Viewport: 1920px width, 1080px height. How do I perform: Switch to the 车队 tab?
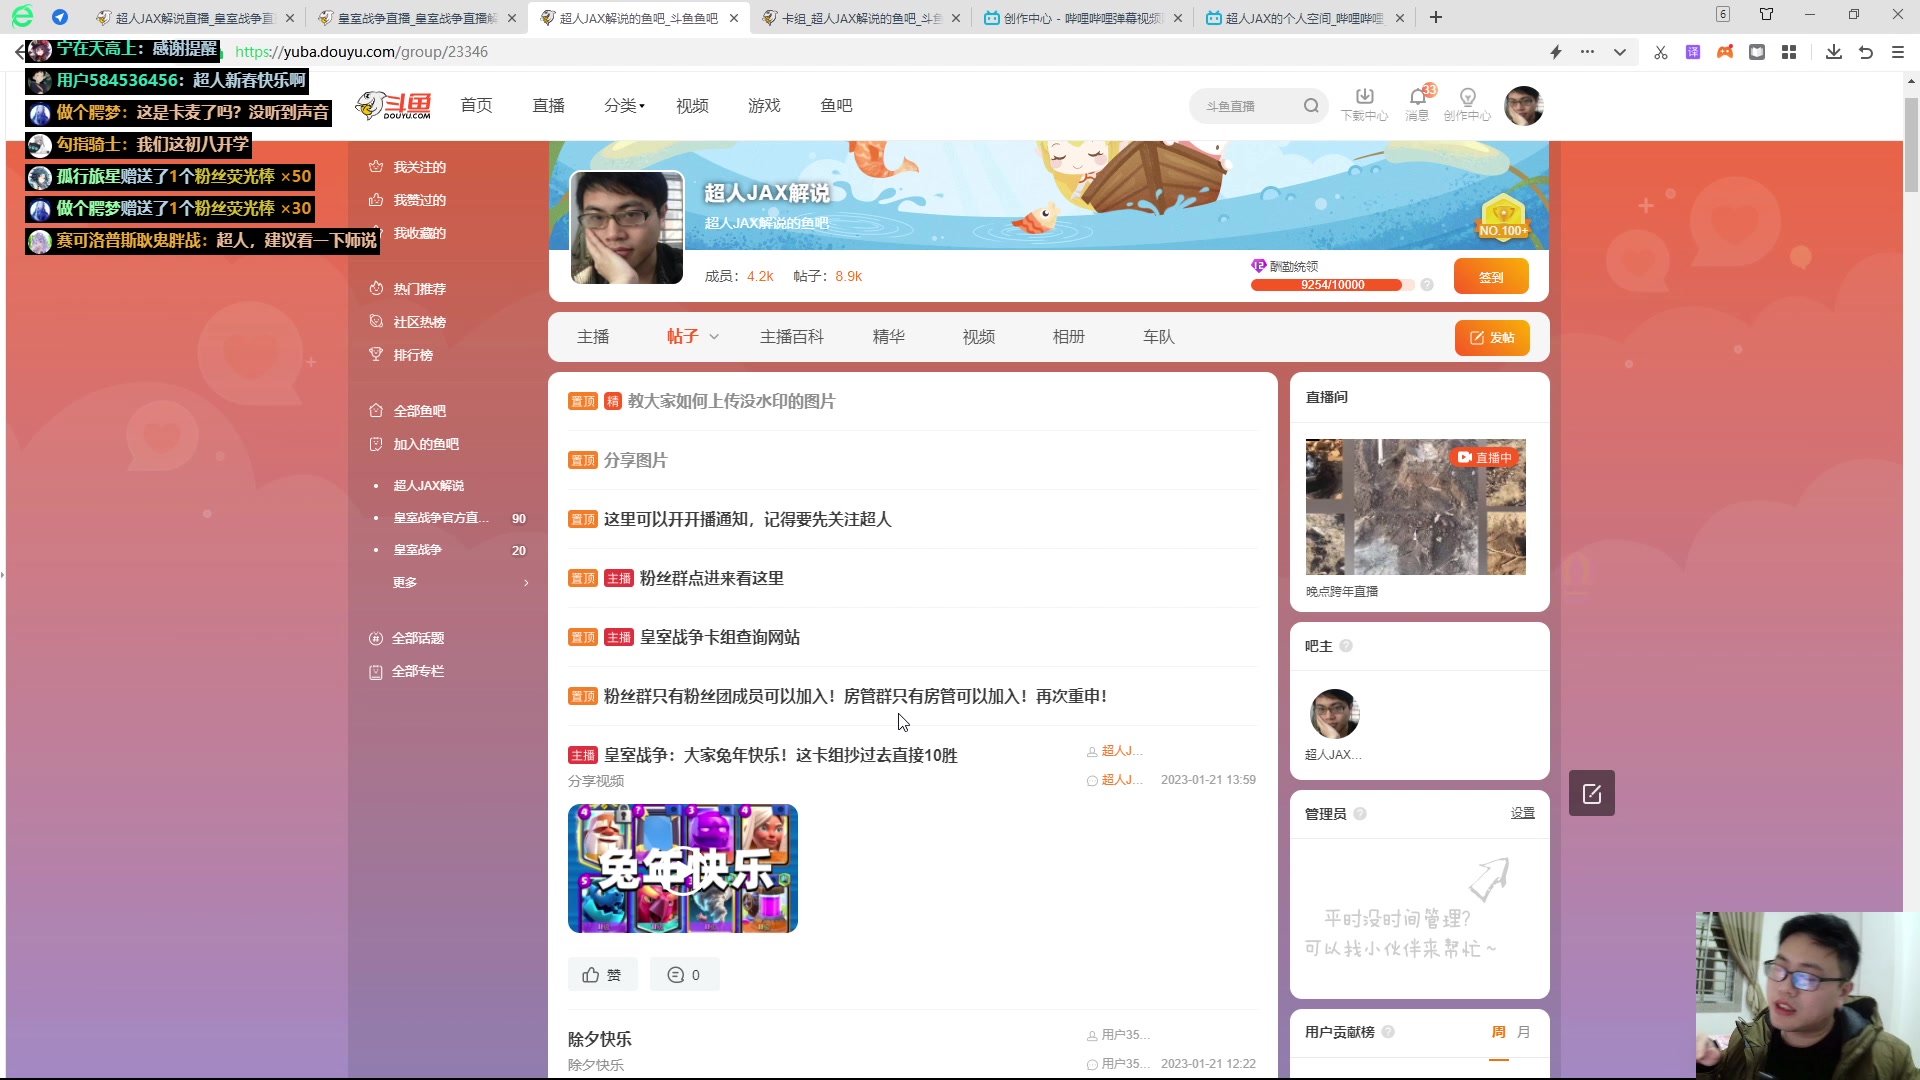1159,337
